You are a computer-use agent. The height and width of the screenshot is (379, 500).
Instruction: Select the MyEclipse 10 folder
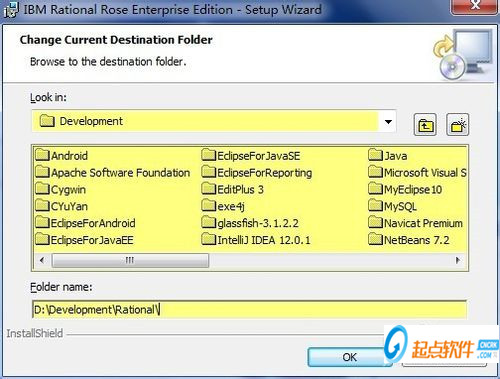coord(405,189)
